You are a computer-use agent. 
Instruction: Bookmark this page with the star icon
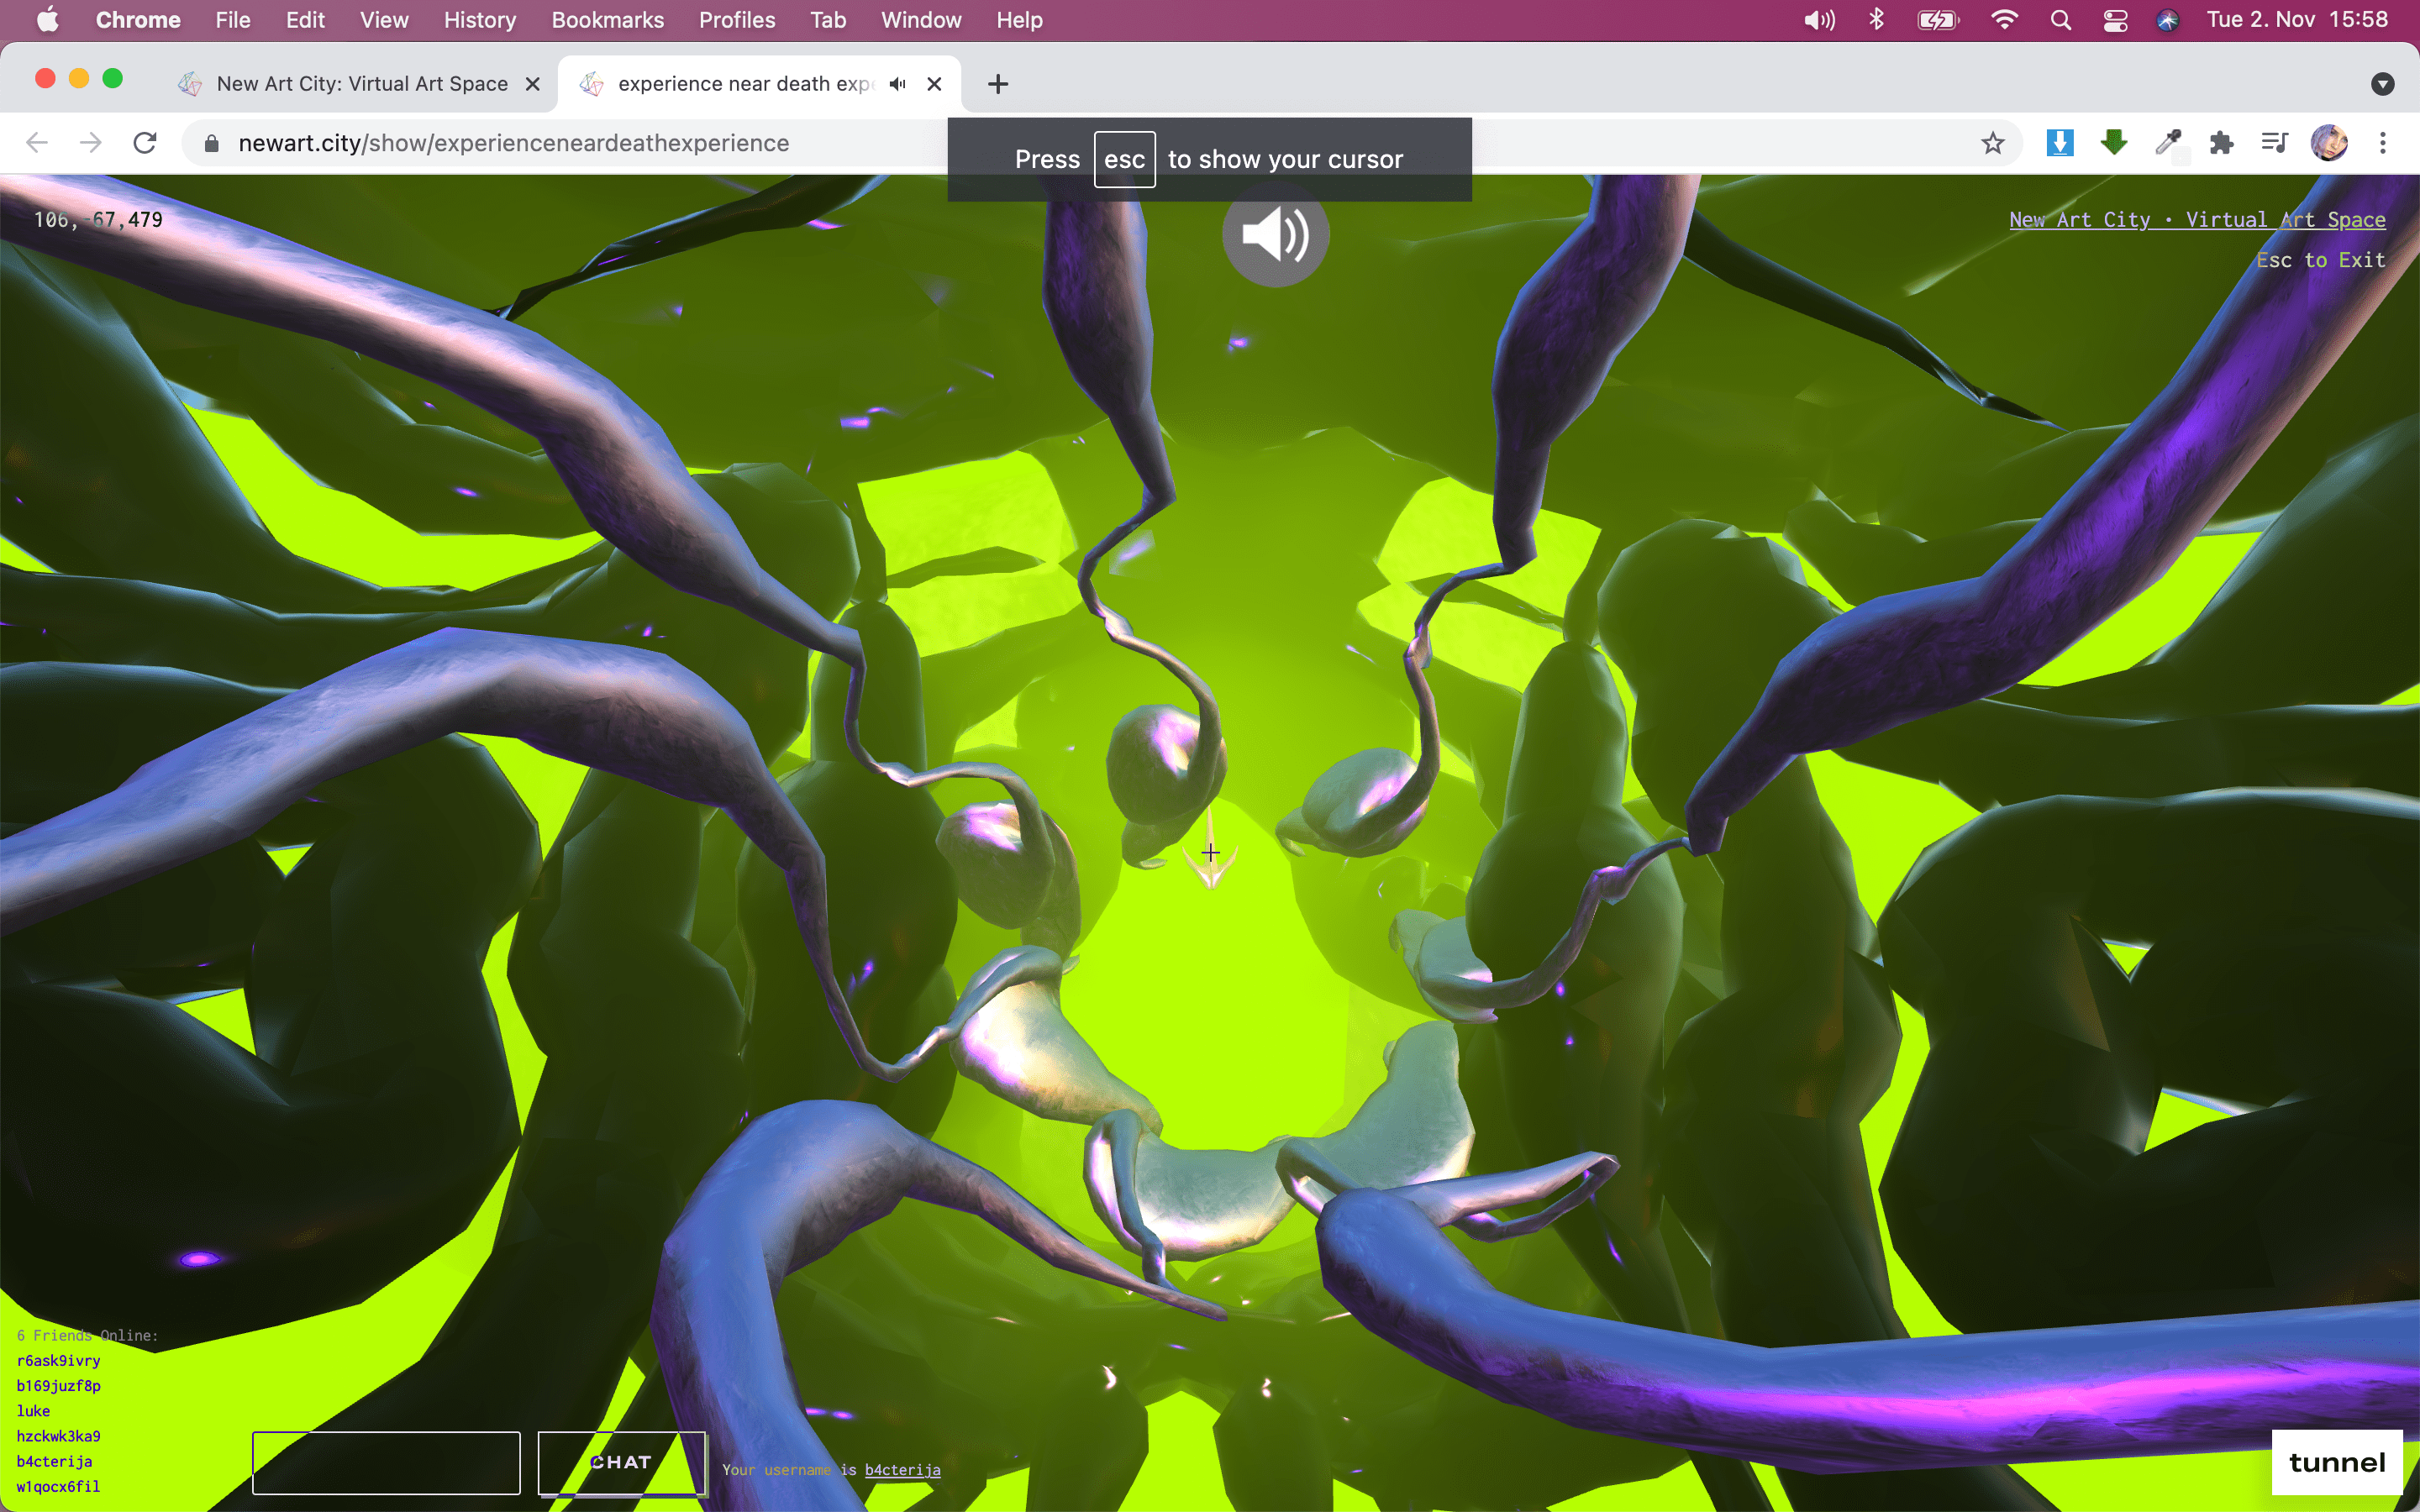1992,143
